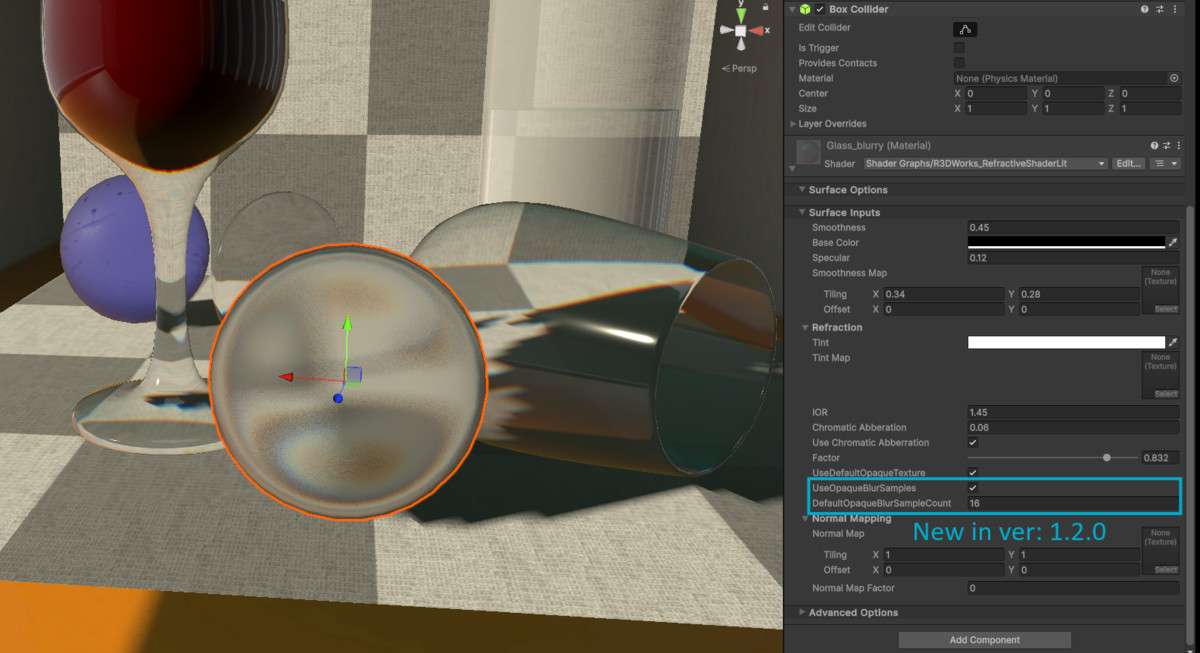Click the Edit Collider button icon
1200x653 pixels.
point(965,29)
